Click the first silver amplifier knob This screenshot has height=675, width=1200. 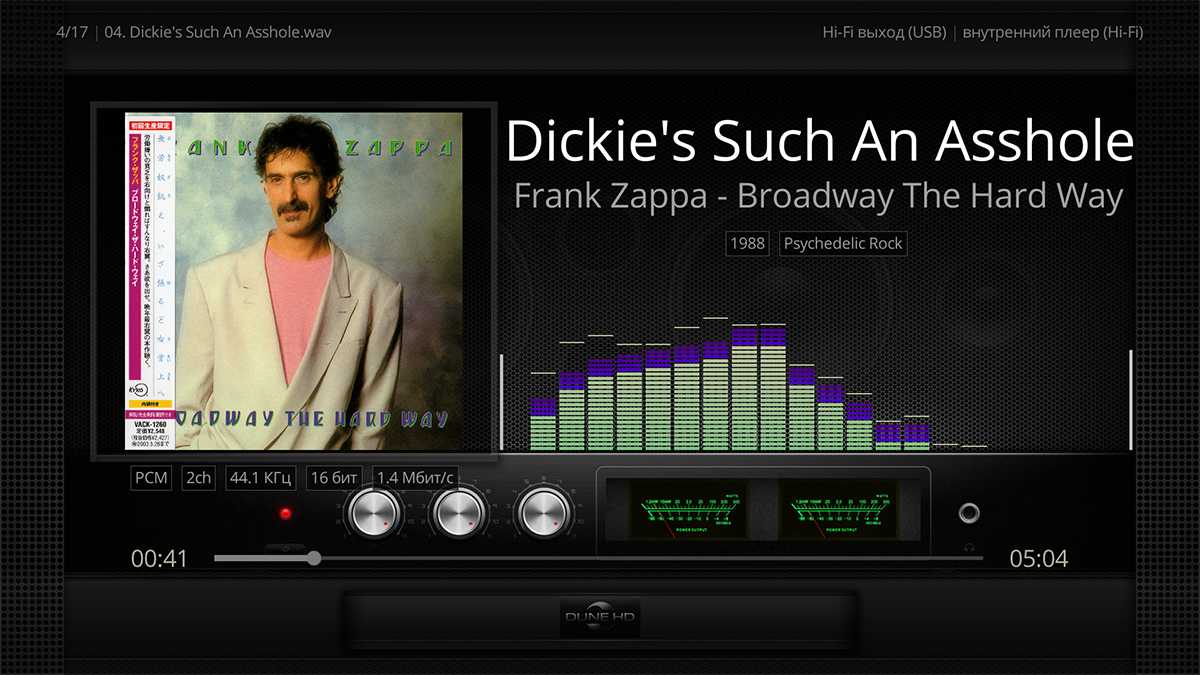373,514
